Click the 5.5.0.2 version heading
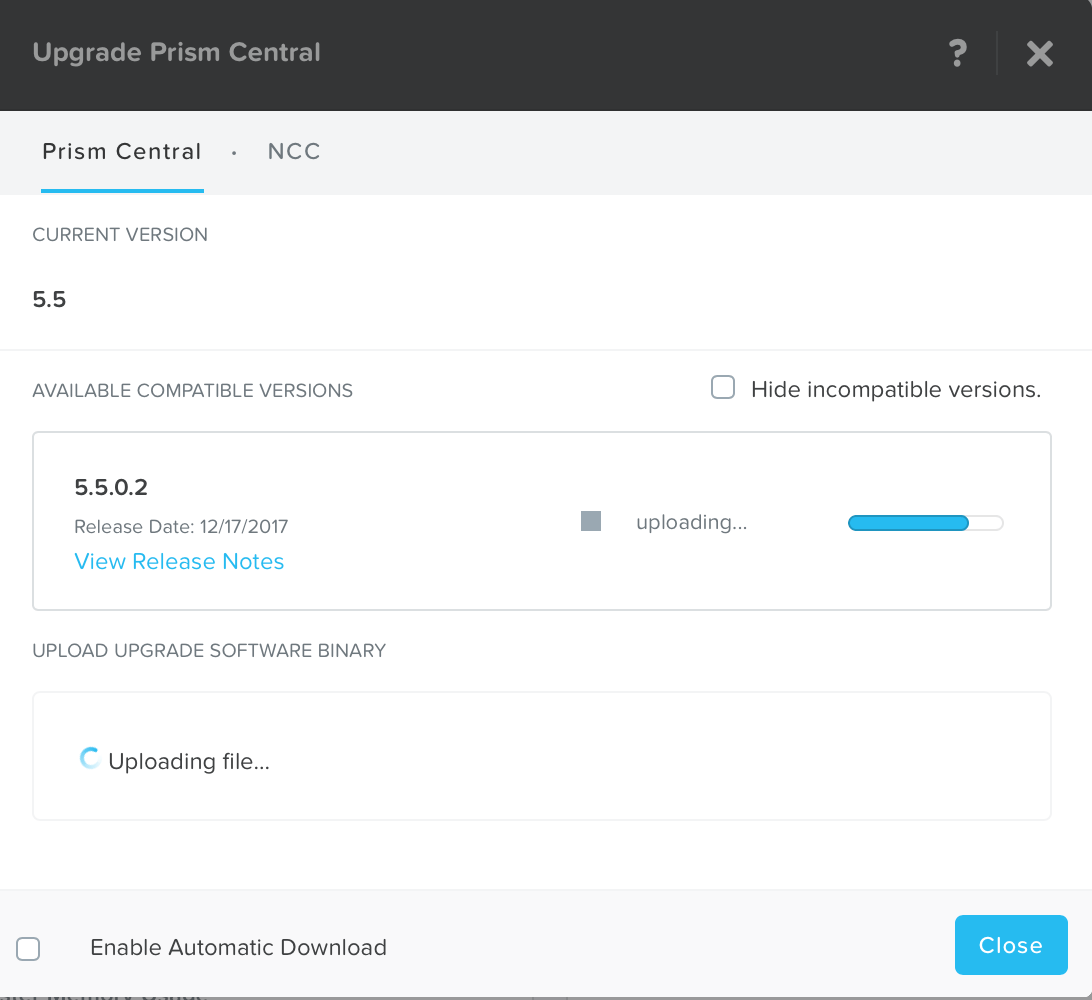Image resolution: width=1092 pixels, height=1000 pixels. tap(110, 487)
